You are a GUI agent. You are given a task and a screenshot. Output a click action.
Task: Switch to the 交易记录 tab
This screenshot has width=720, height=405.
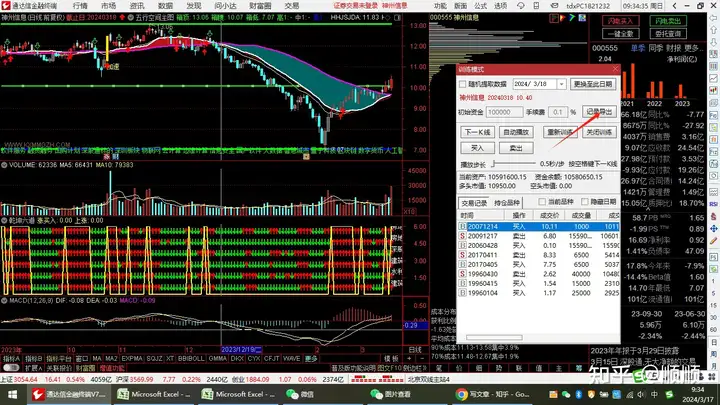click(x=474, y=202)
